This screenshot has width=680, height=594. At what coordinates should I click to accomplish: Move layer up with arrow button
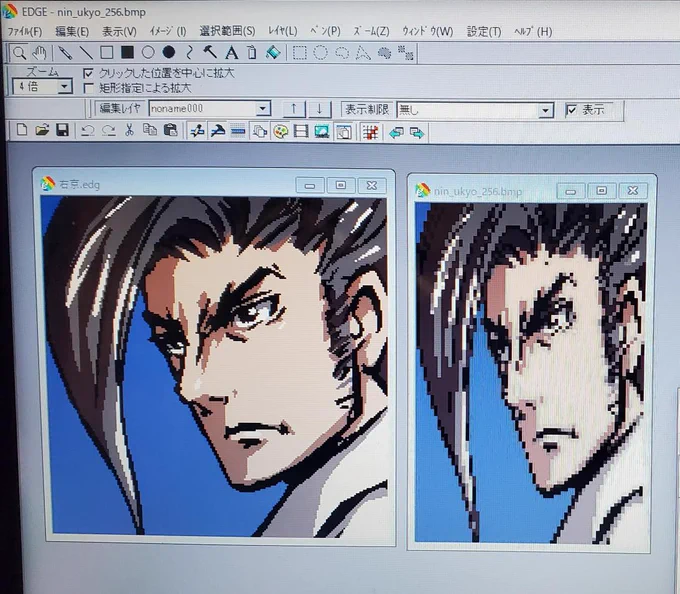(294, 108)
